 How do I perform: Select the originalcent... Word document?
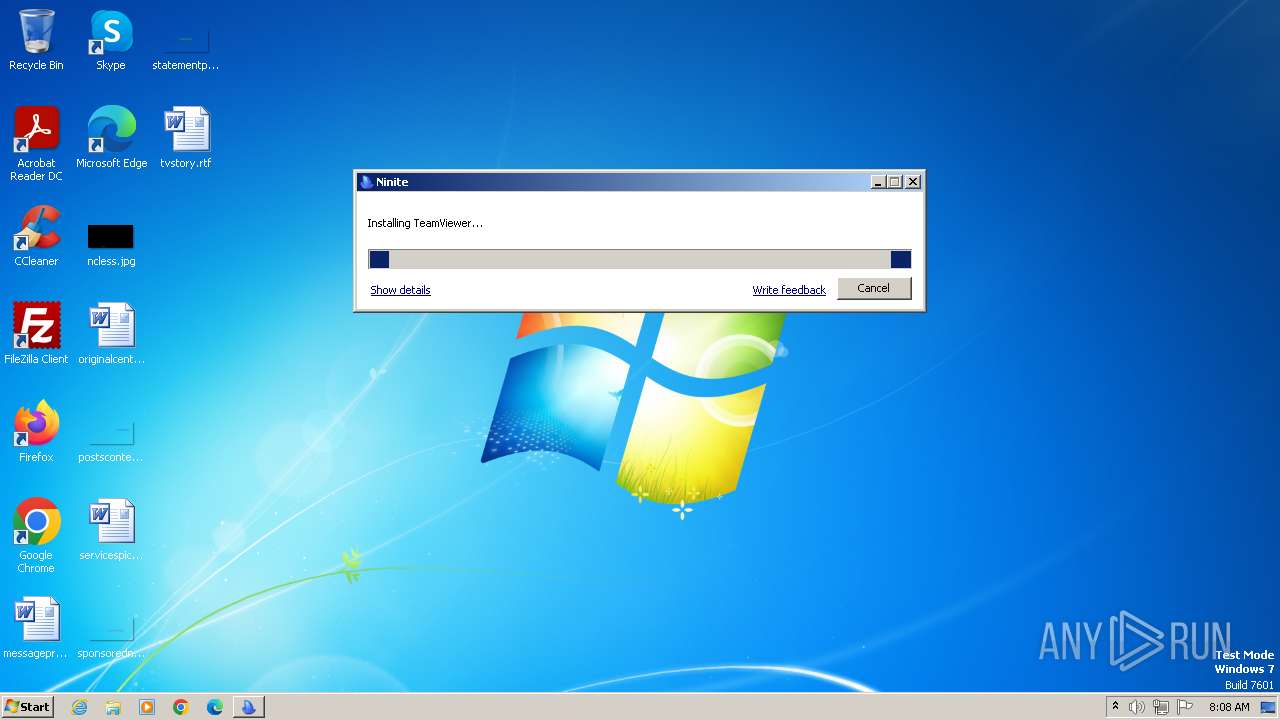pos(111,335)
